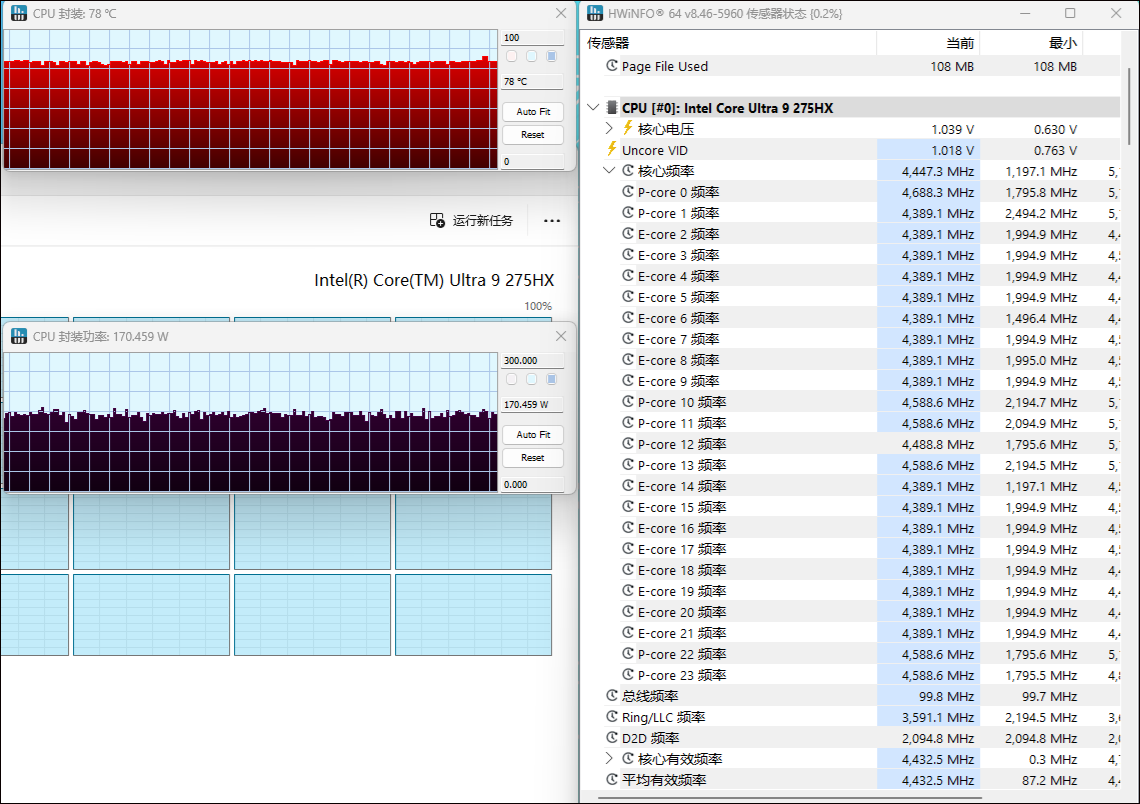Click the clock icon for E-core 2 频率

click(x=628, y=233)
